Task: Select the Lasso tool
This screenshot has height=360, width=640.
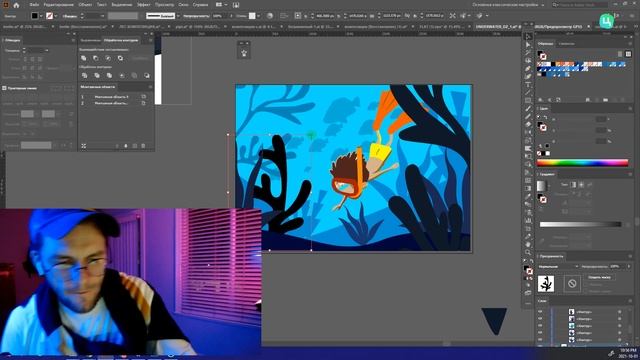Action: pyautogui.click(x=528, y=60)
